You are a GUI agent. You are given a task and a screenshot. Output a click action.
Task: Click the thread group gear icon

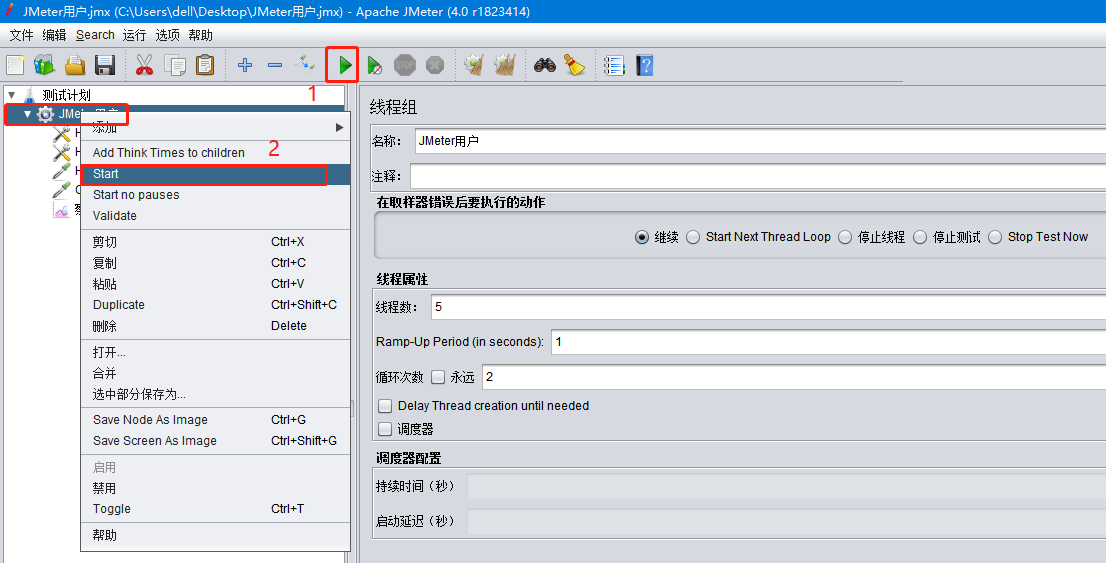[45, 114]
